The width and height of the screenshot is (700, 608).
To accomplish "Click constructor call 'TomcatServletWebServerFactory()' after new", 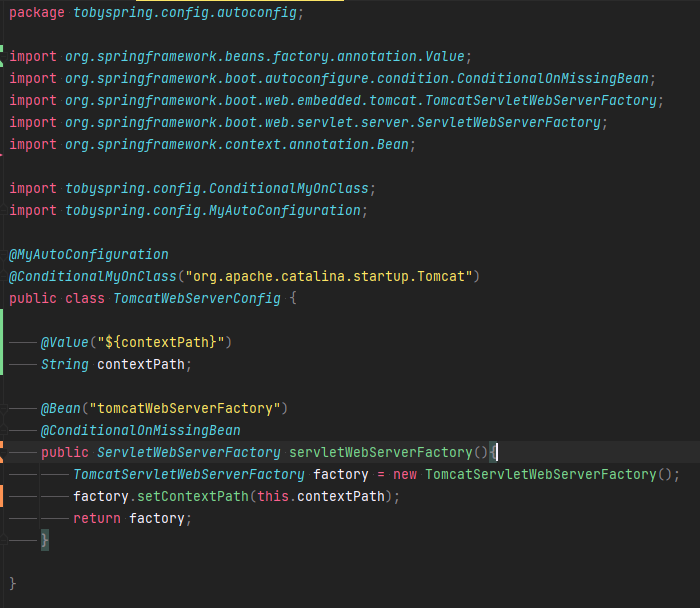I will [549, 474].
